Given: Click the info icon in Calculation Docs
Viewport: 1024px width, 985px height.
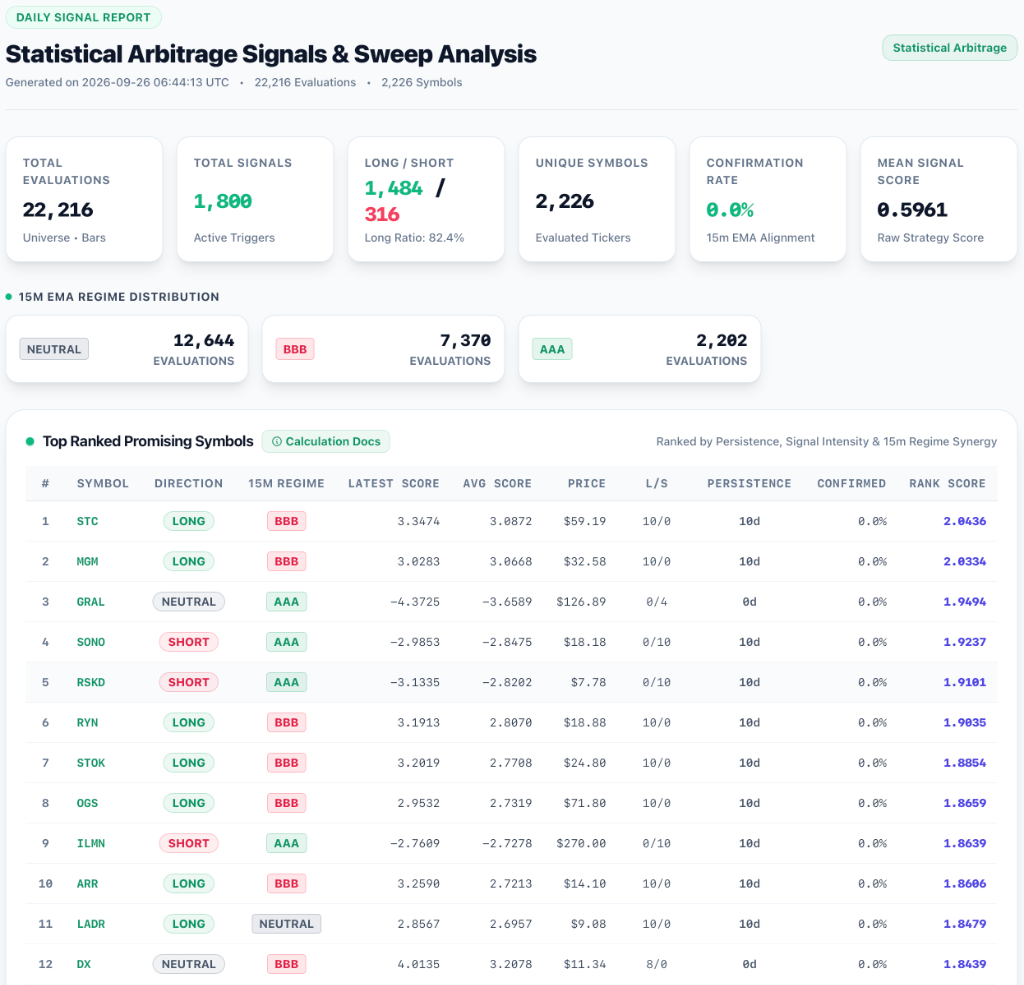Looking at the screenshot, I should pos(277,442).
